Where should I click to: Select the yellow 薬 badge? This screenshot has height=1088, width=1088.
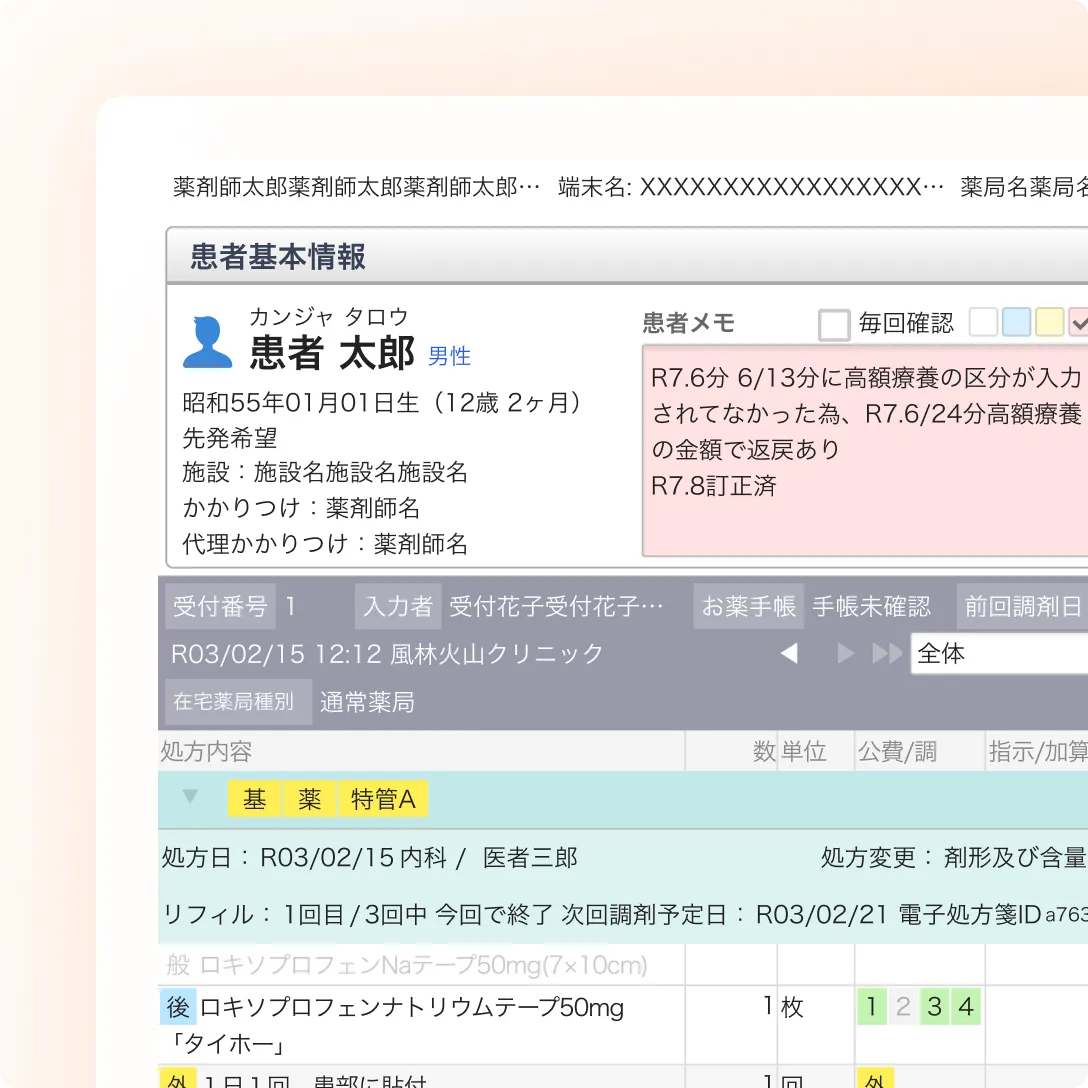(x=309, y=799)
